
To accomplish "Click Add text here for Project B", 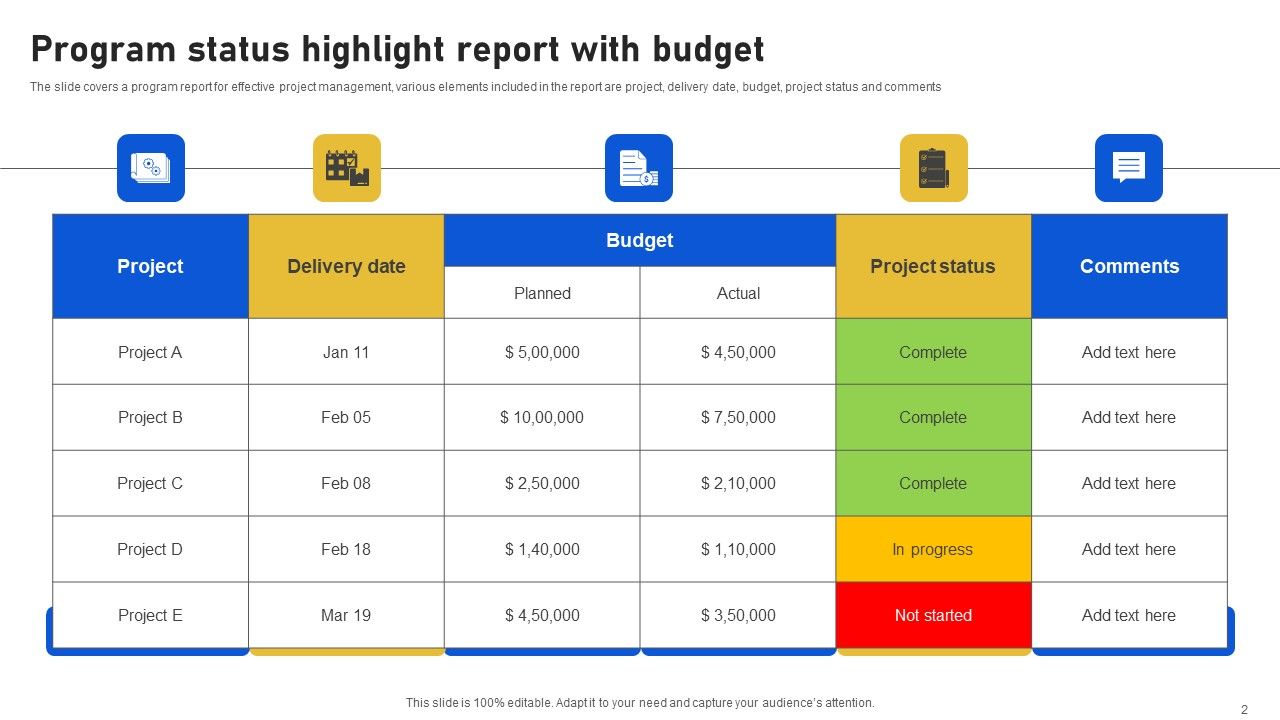I will 1129,417.
